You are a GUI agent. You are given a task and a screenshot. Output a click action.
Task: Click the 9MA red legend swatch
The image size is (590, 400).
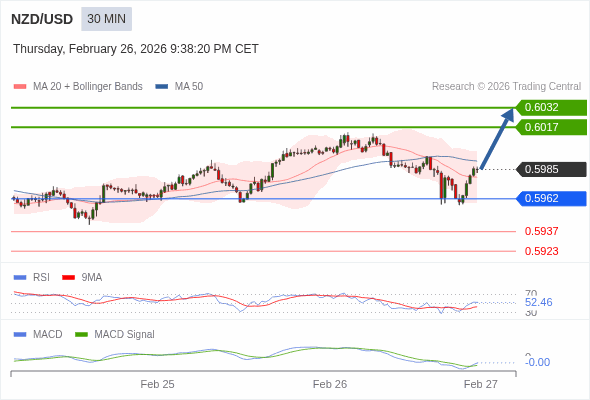click(x=68, y=278)
